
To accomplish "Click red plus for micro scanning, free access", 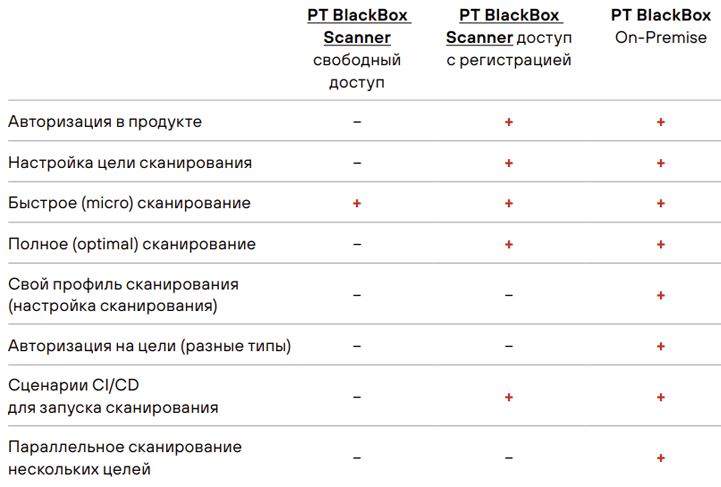I will tap(357, 203).
